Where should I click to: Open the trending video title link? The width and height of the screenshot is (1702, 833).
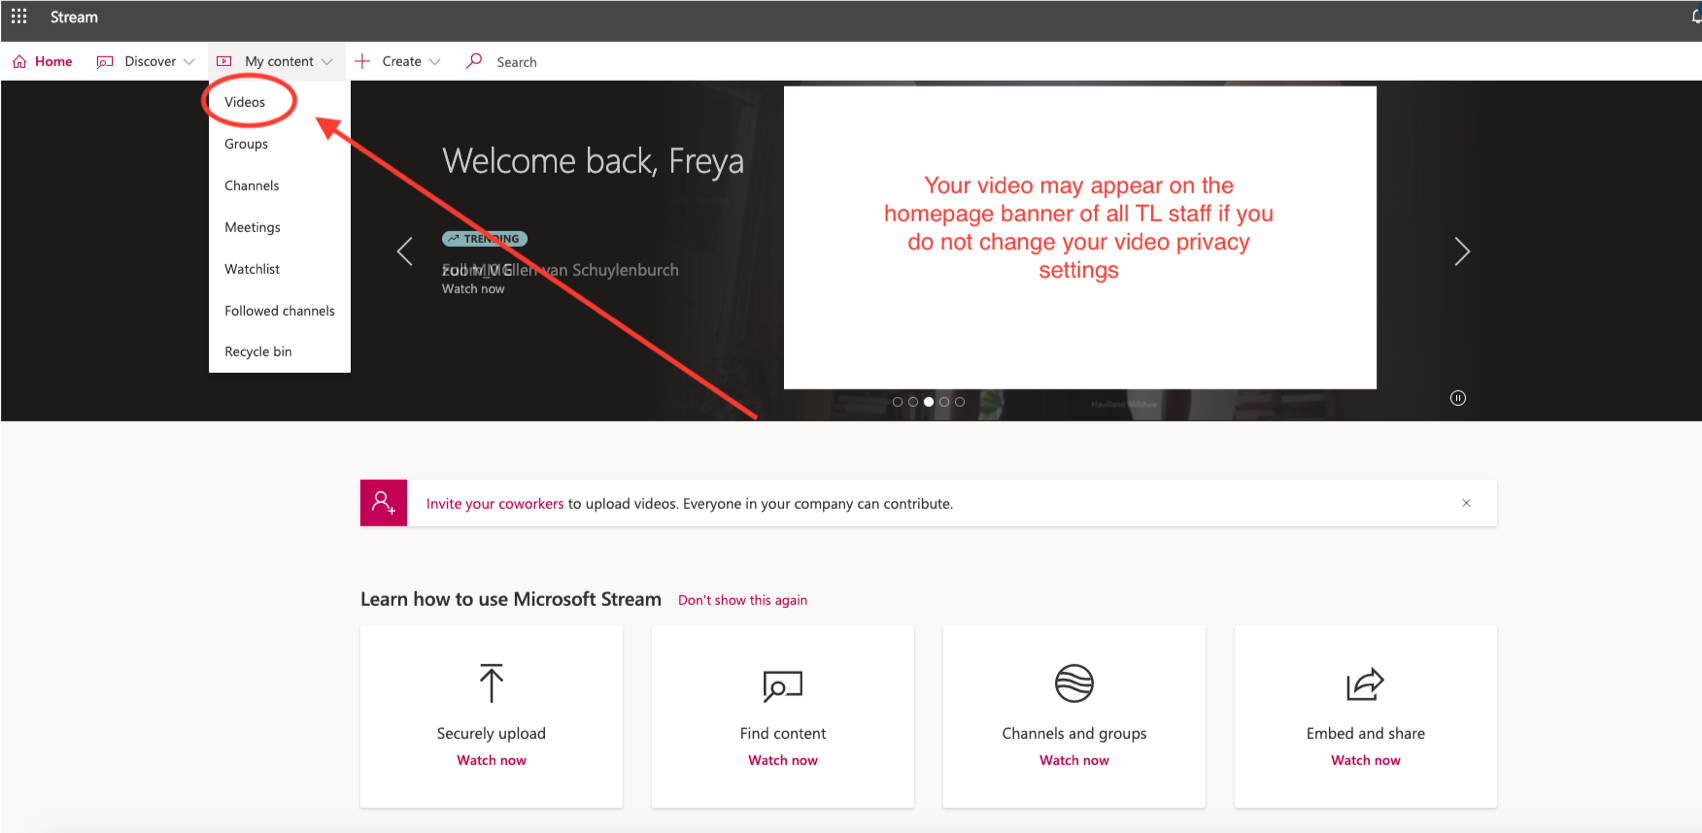click(560, 270)
